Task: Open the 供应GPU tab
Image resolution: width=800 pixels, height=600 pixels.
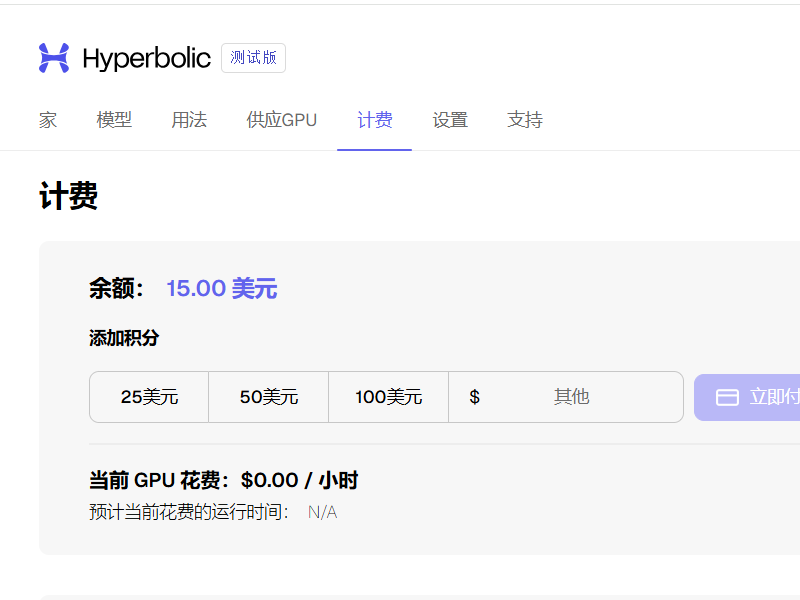Action: (x=282, y=120)
